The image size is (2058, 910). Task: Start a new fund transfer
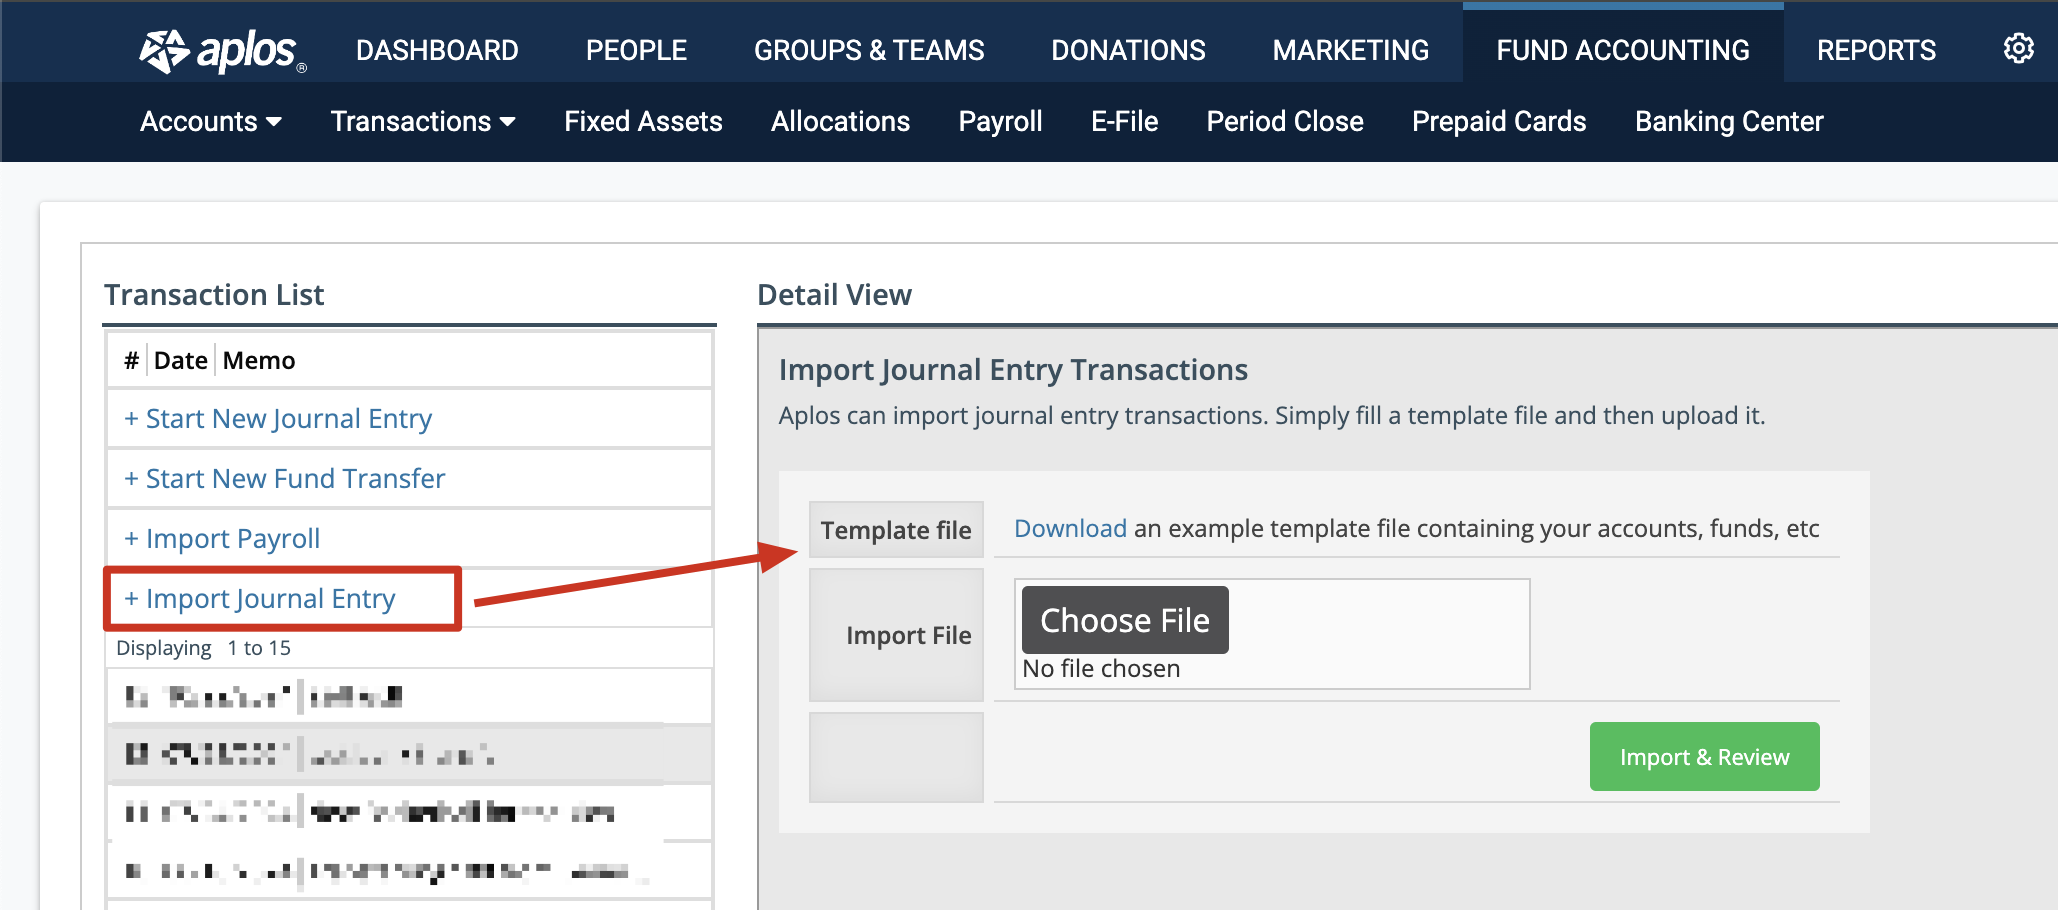284,478
